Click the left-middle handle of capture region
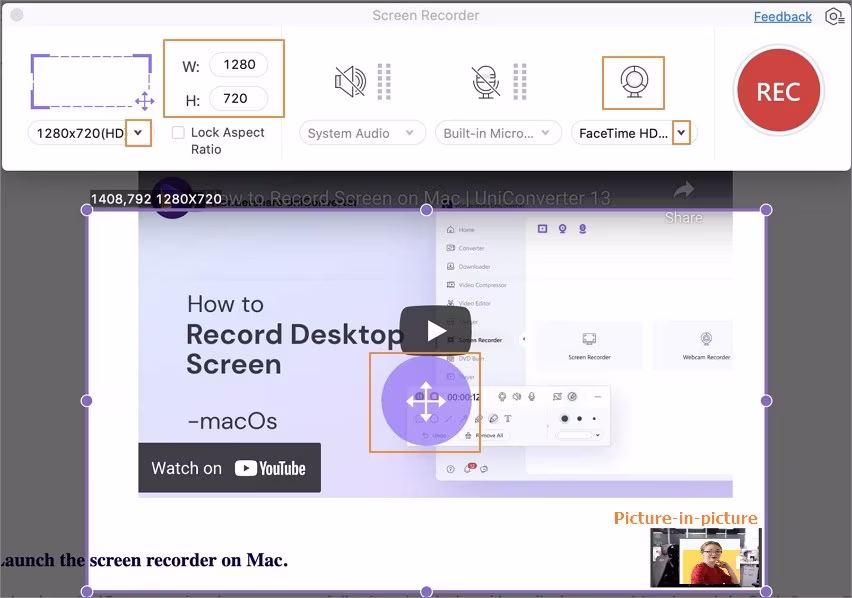 pos(86,401)
